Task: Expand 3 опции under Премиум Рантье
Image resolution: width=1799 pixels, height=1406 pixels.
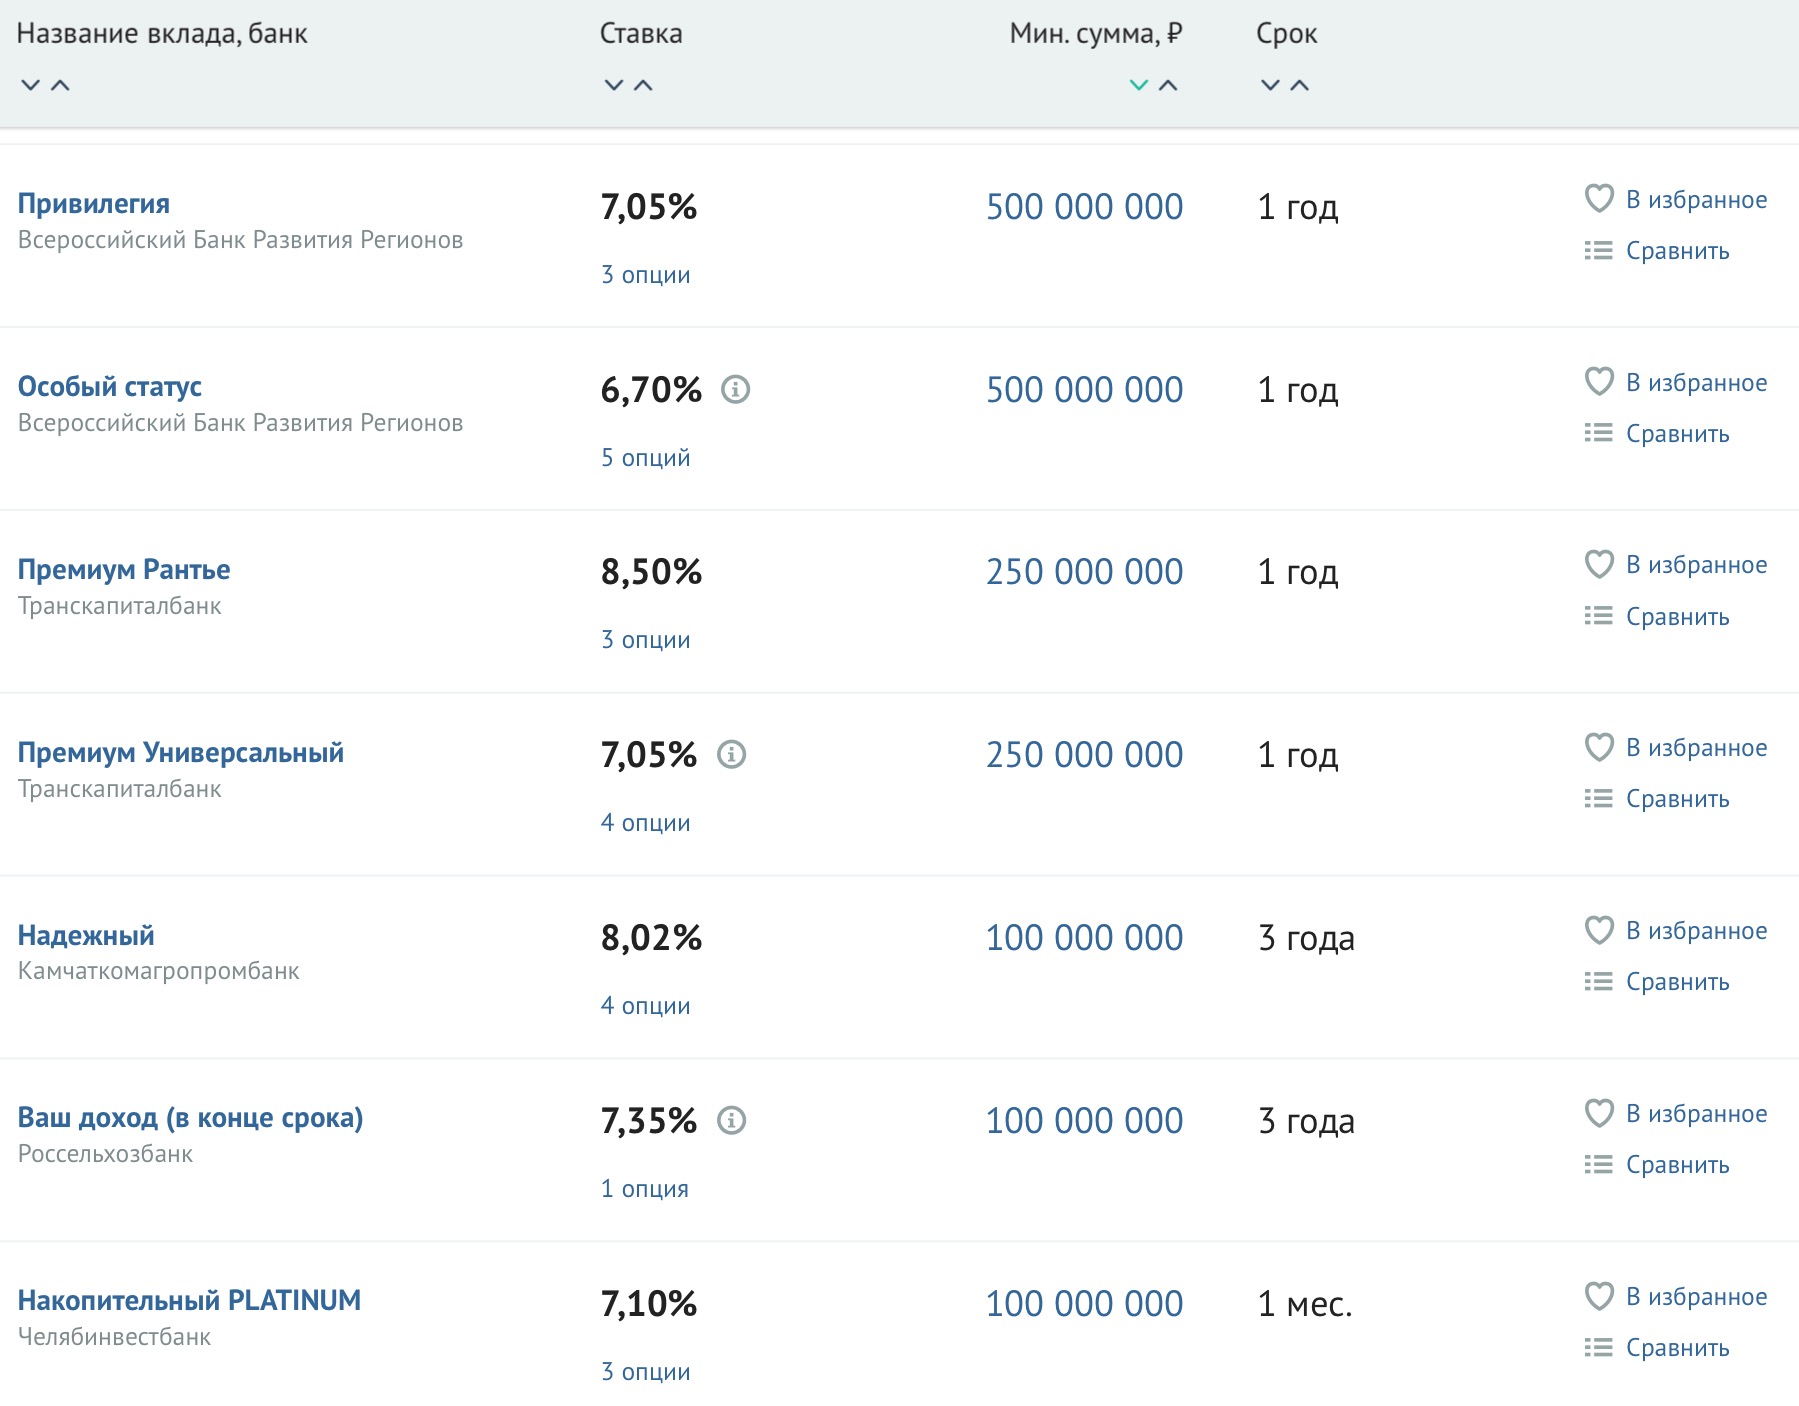Action: [x=645, y=640]
